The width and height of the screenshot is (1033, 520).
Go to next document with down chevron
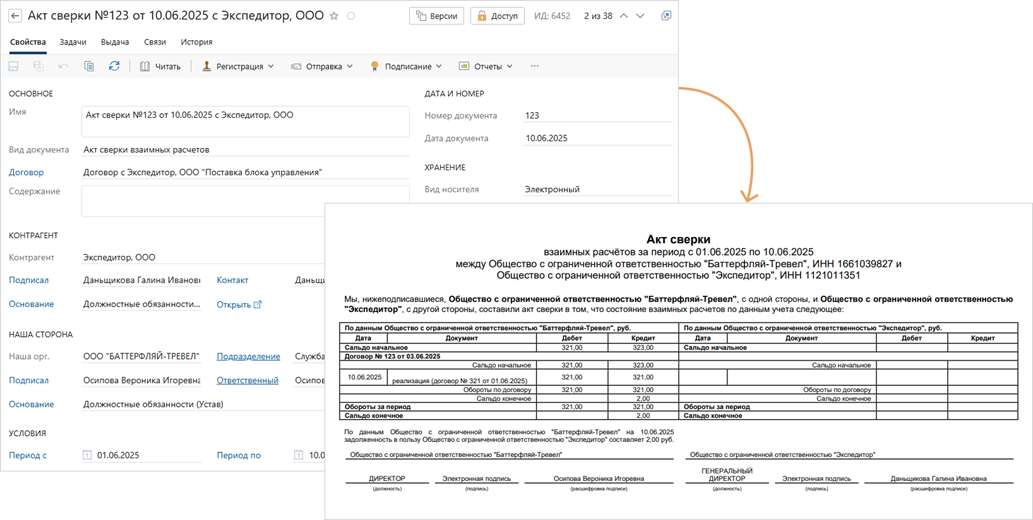640,16
